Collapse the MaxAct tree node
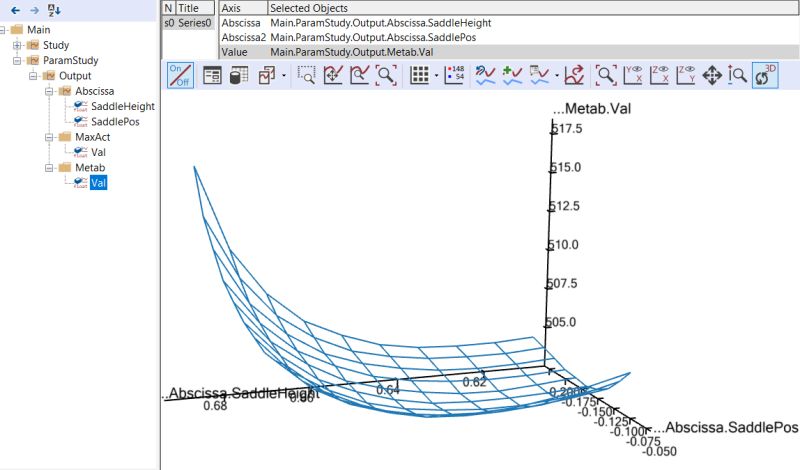 49,137
